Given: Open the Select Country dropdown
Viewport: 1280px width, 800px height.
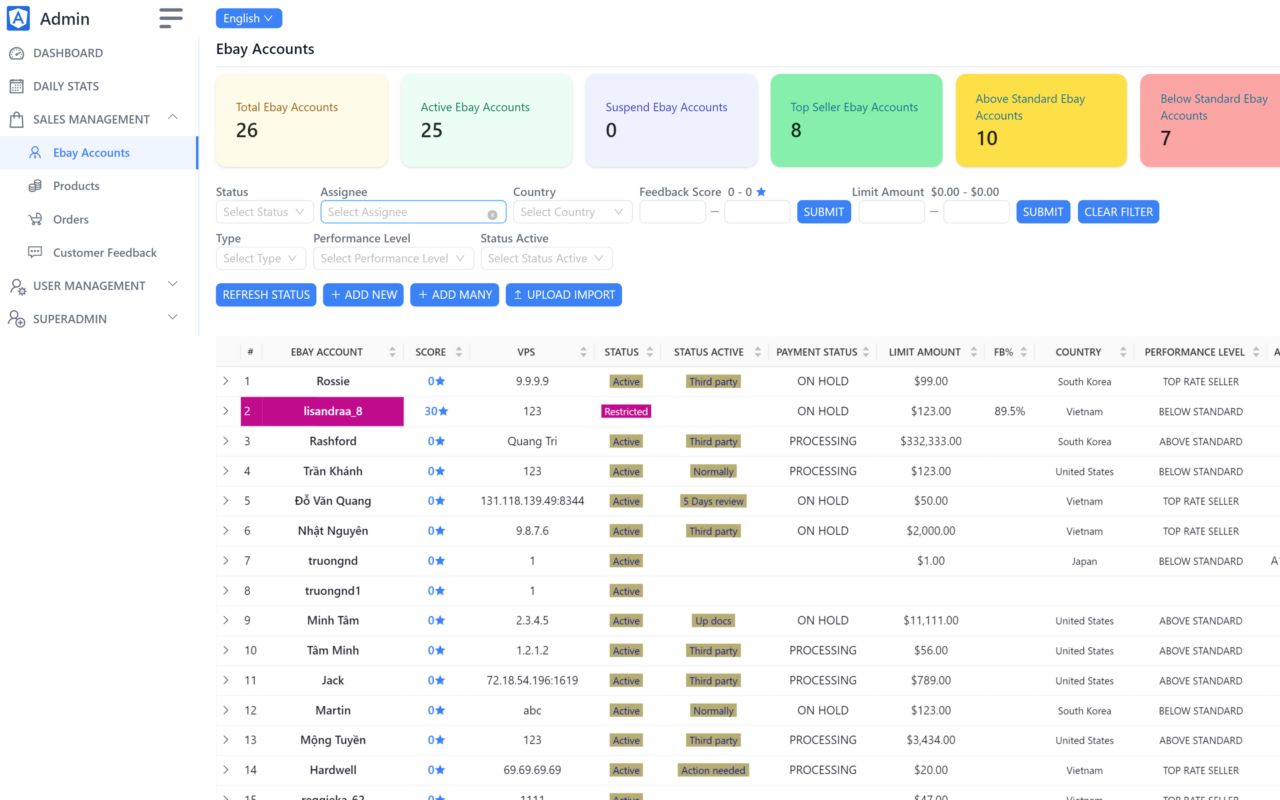Looking at the screenshot, I should 573,212.
